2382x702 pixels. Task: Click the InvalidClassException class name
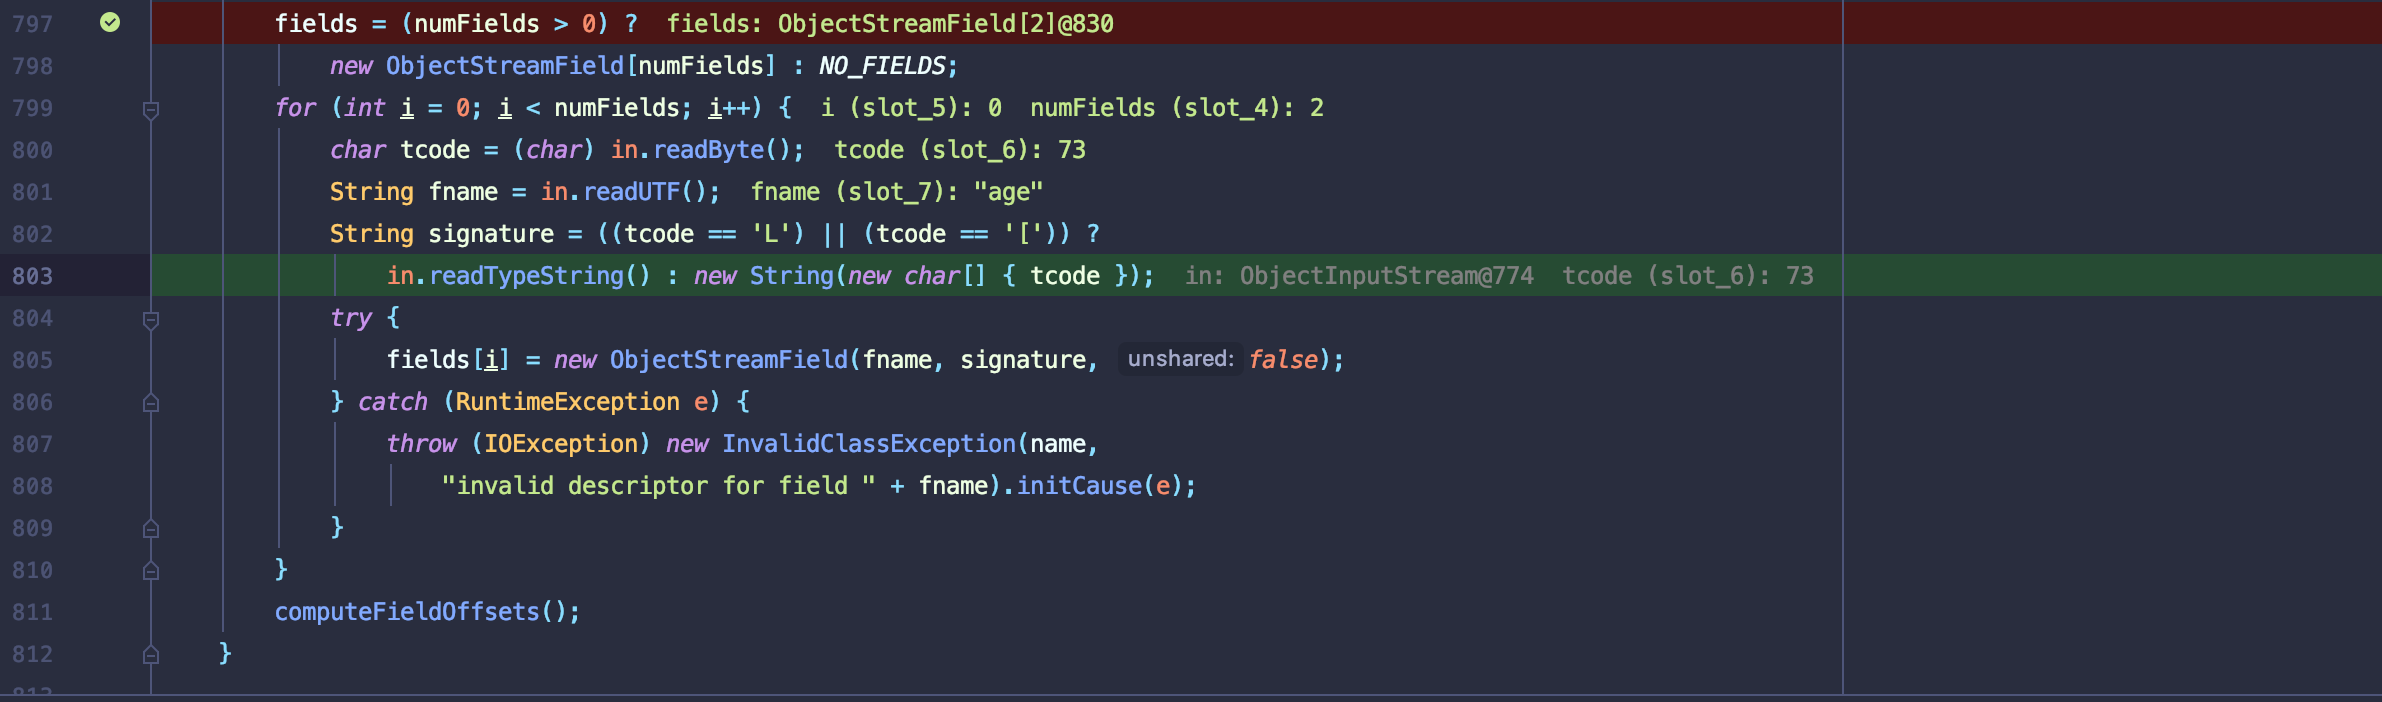pos(868,444)
